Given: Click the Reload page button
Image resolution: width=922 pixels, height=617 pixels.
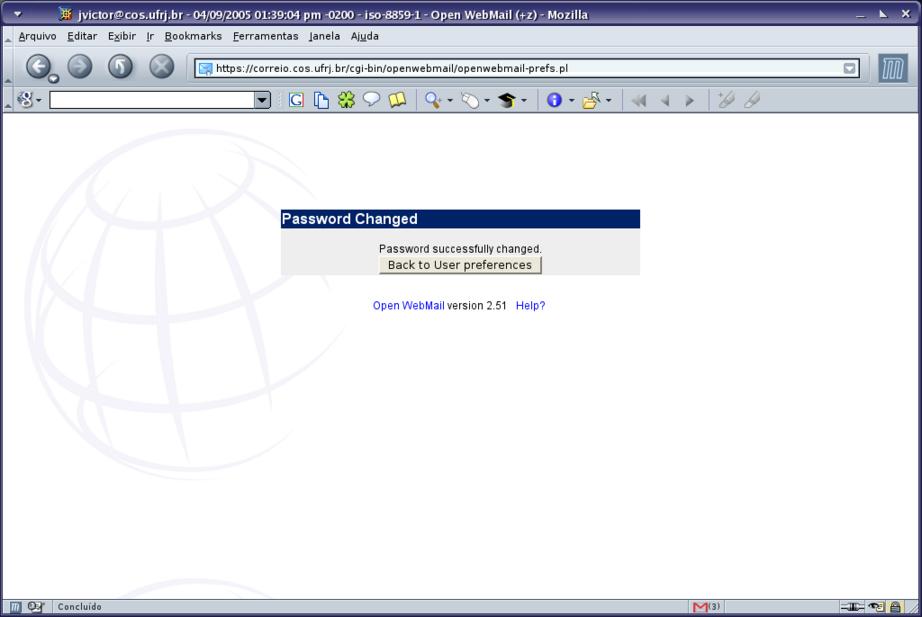Looking at the screenshot, I should [x=119, y=68].
